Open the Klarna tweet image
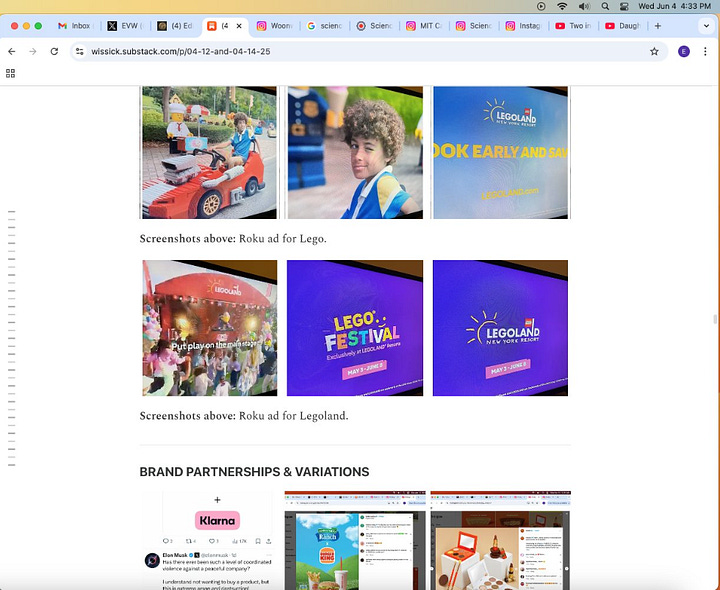This screenshot has width=720, height=590. [x=209, y=540]
